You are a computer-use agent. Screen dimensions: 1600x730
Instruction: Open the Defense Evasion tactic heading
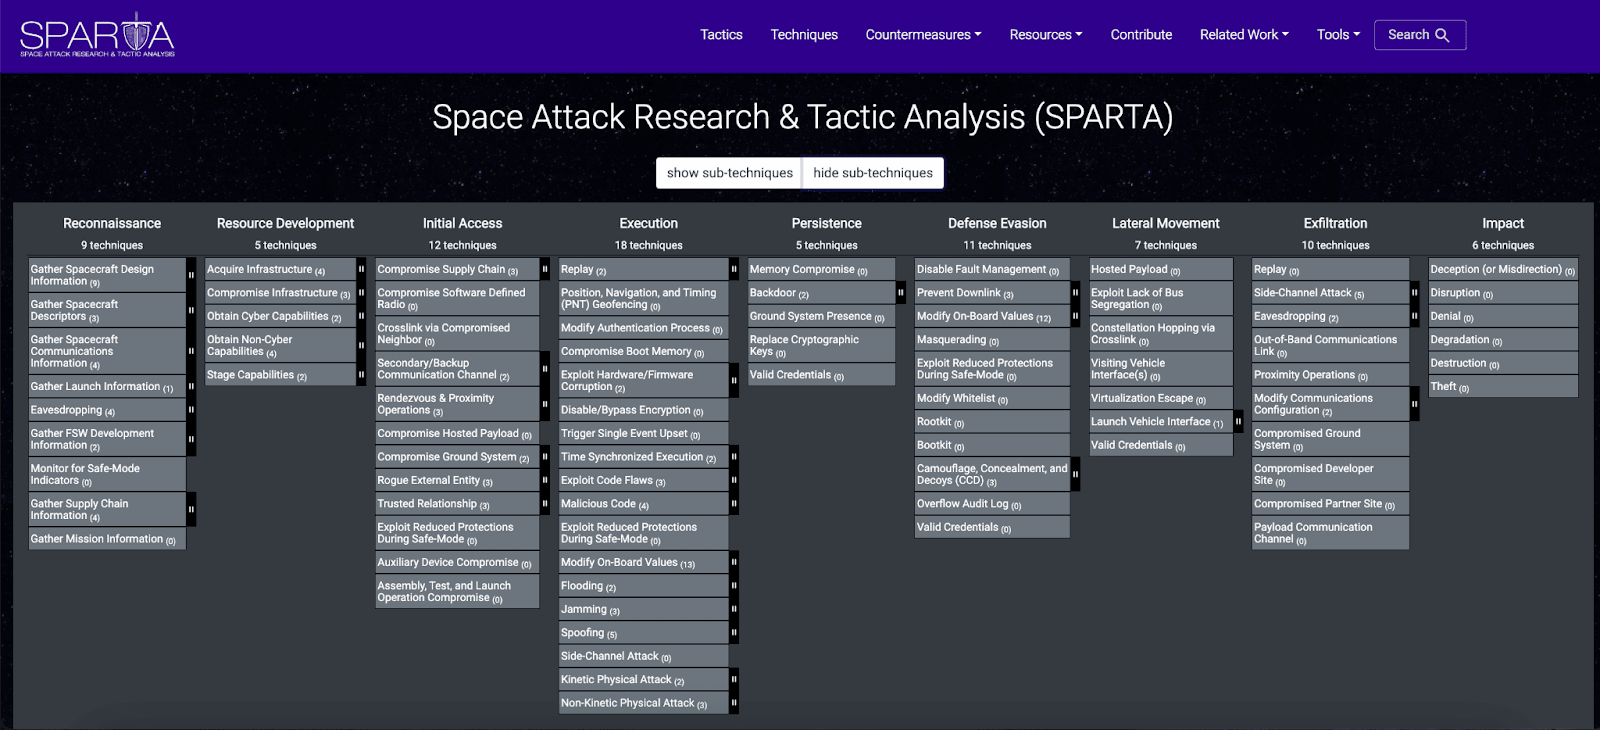997,223
